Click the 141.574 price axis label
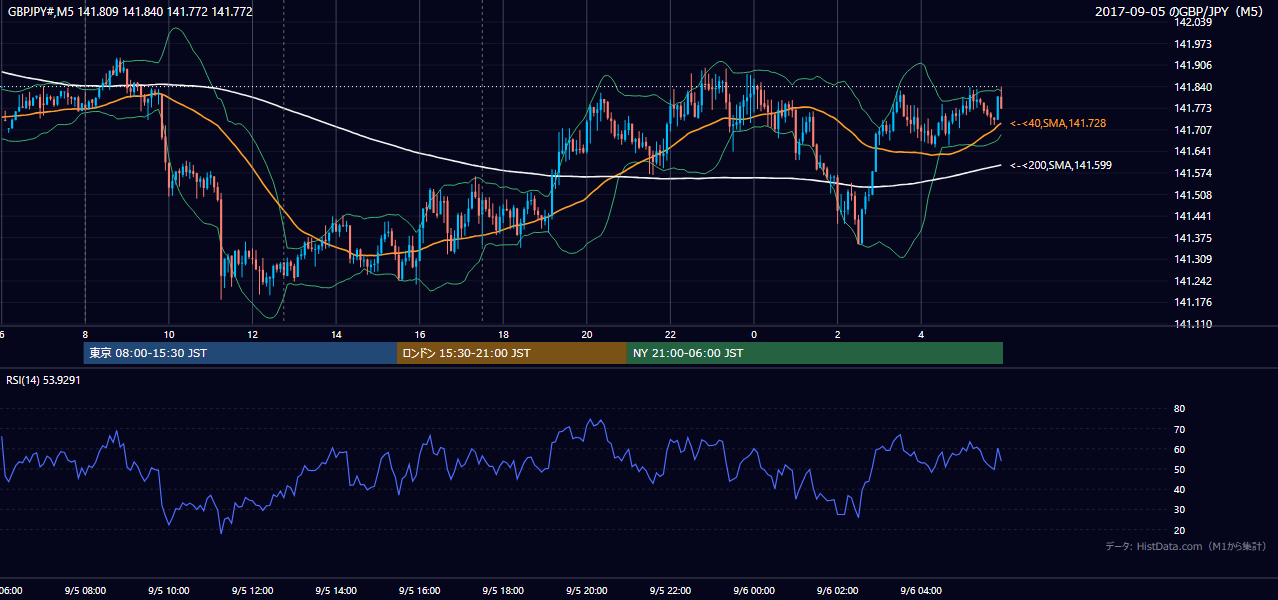Image resolution: width=1278 pixels, height=600 pixels. [x=1193, y=173]
